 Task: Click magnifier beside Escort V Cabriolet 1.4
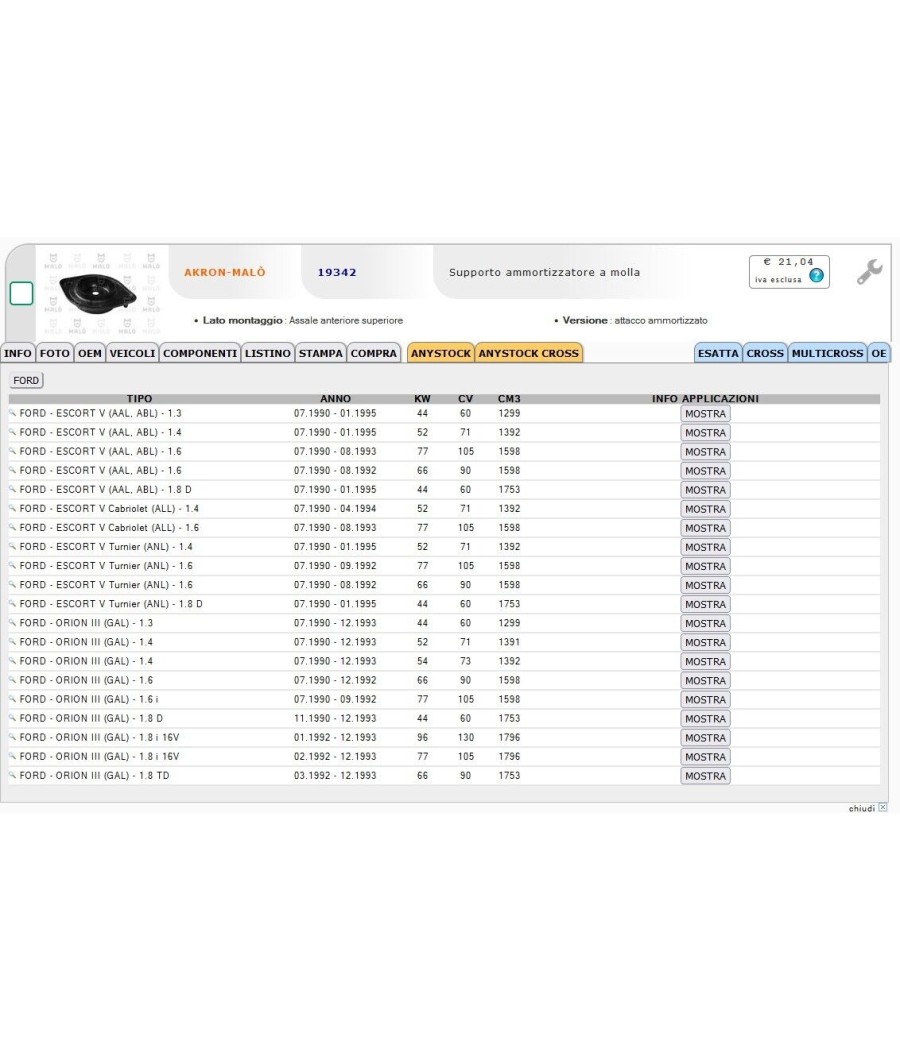(x=12, y=508)
